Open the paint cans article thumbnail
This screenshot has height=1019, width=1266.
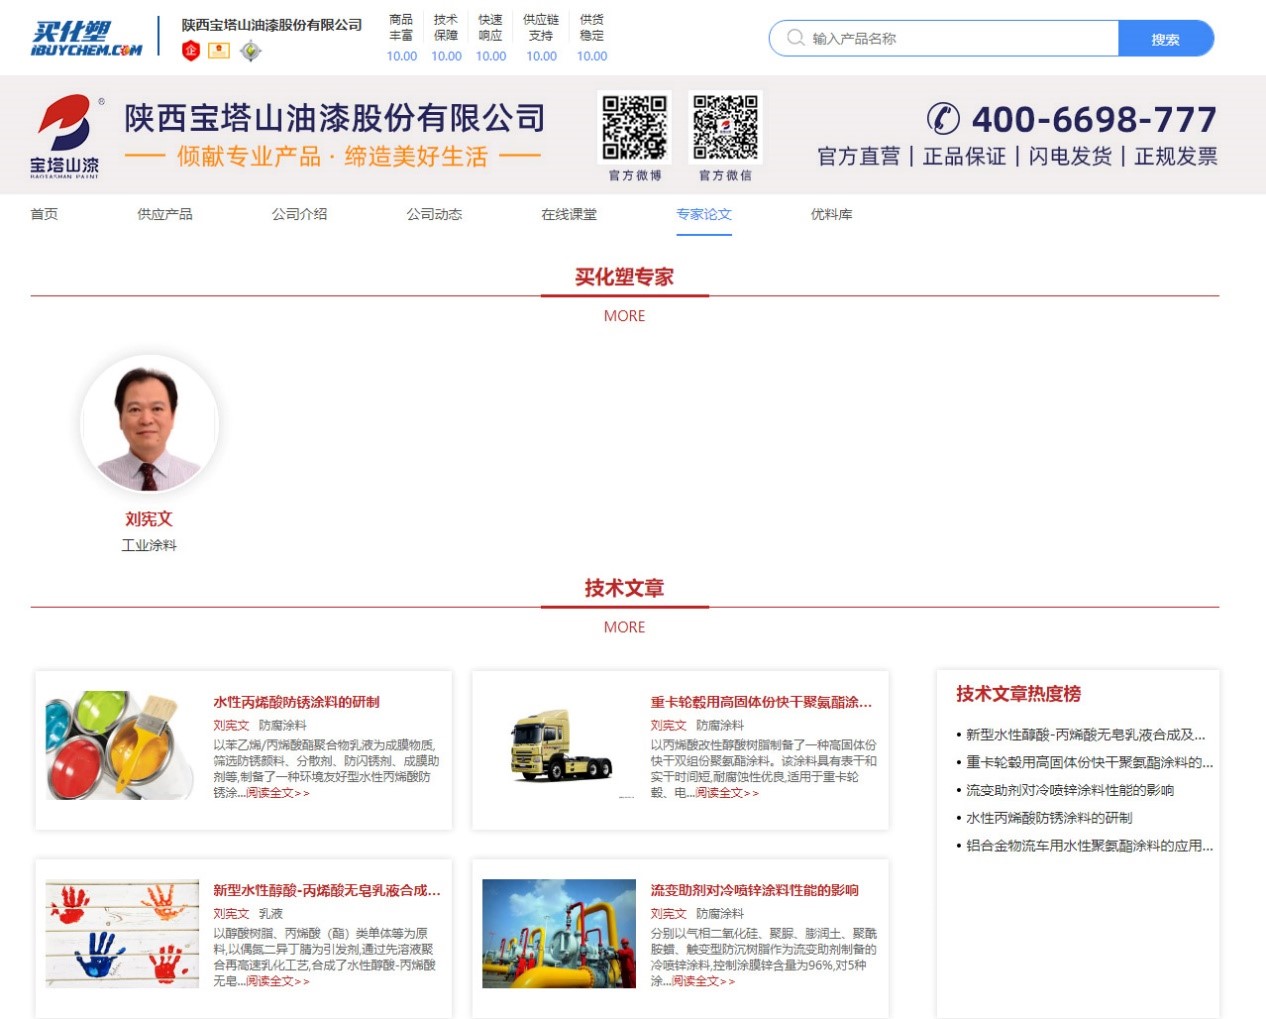tap(120, 745)
